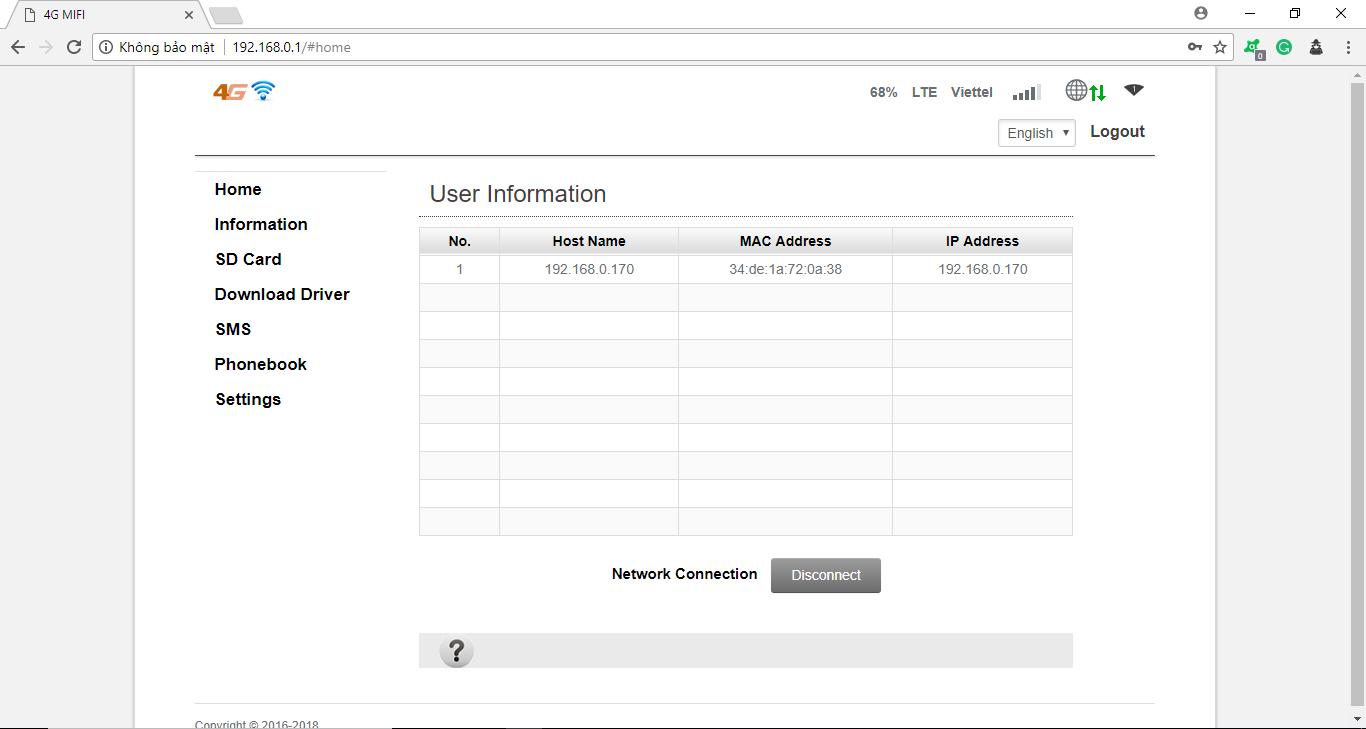This screenshot has width=1366, height=729.
Task: Close the 4G MIFI tab
Action: 189,15
